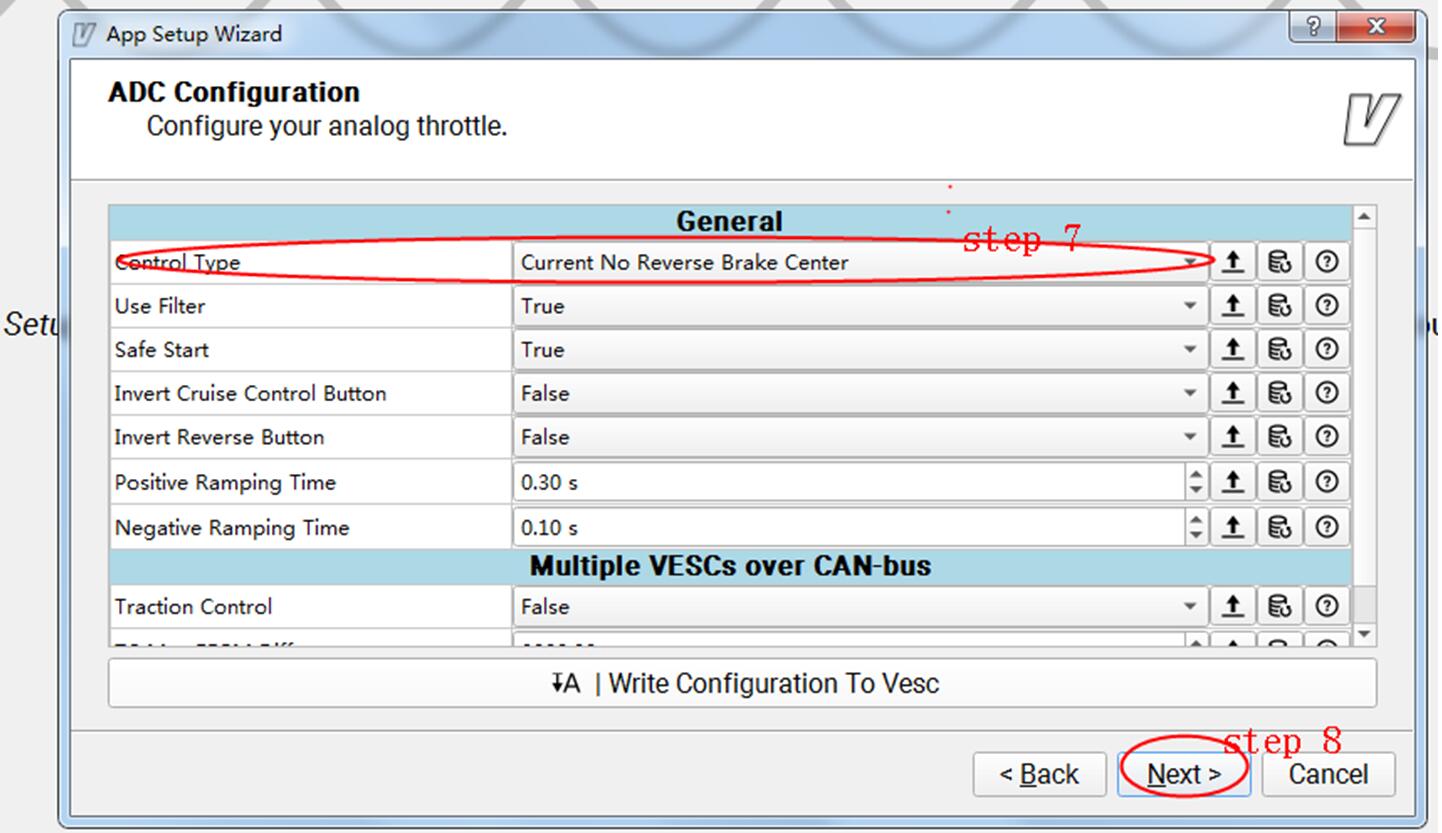Image resolution: width=1442 pixels, height=833 pixels.
Task: Expand the Use Filter dropdown
Action: click(x=860, y=306)
